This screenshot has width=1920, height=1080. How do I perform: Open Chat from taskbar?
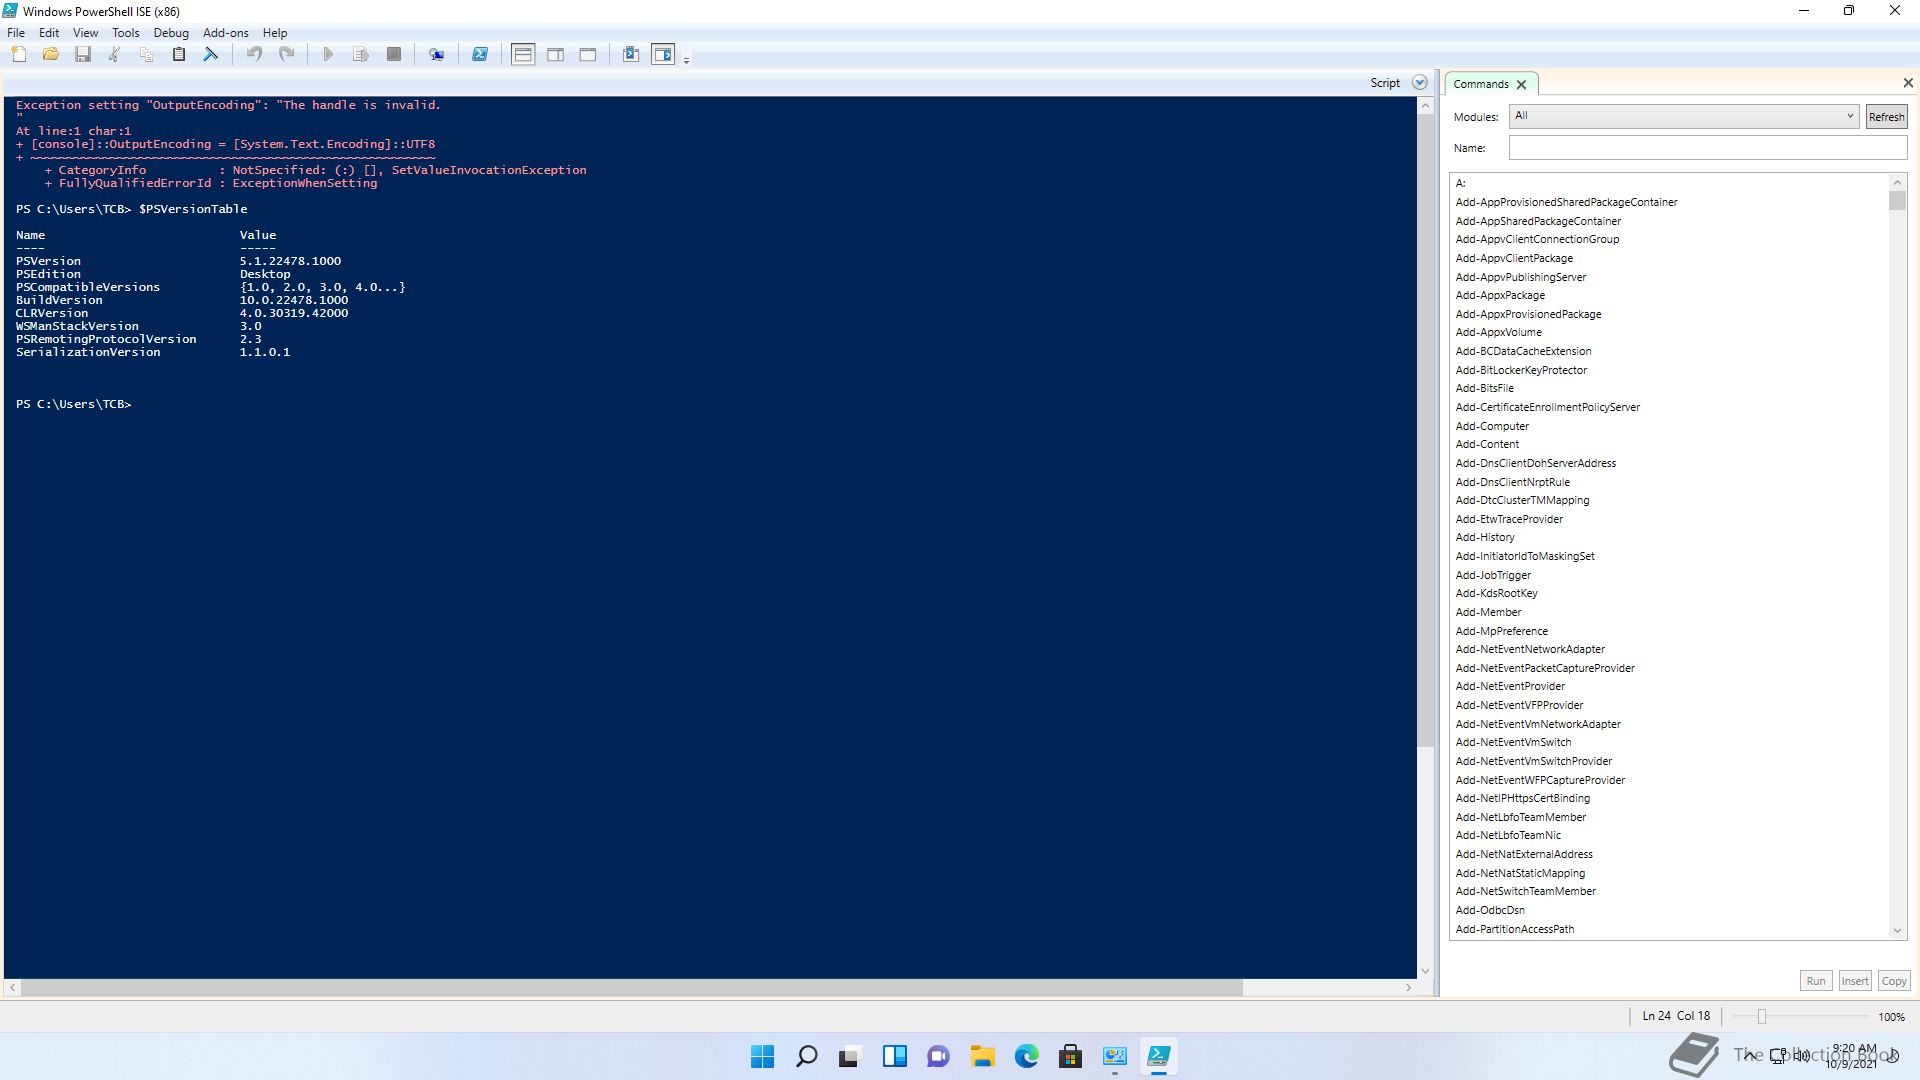[938, 1057]
